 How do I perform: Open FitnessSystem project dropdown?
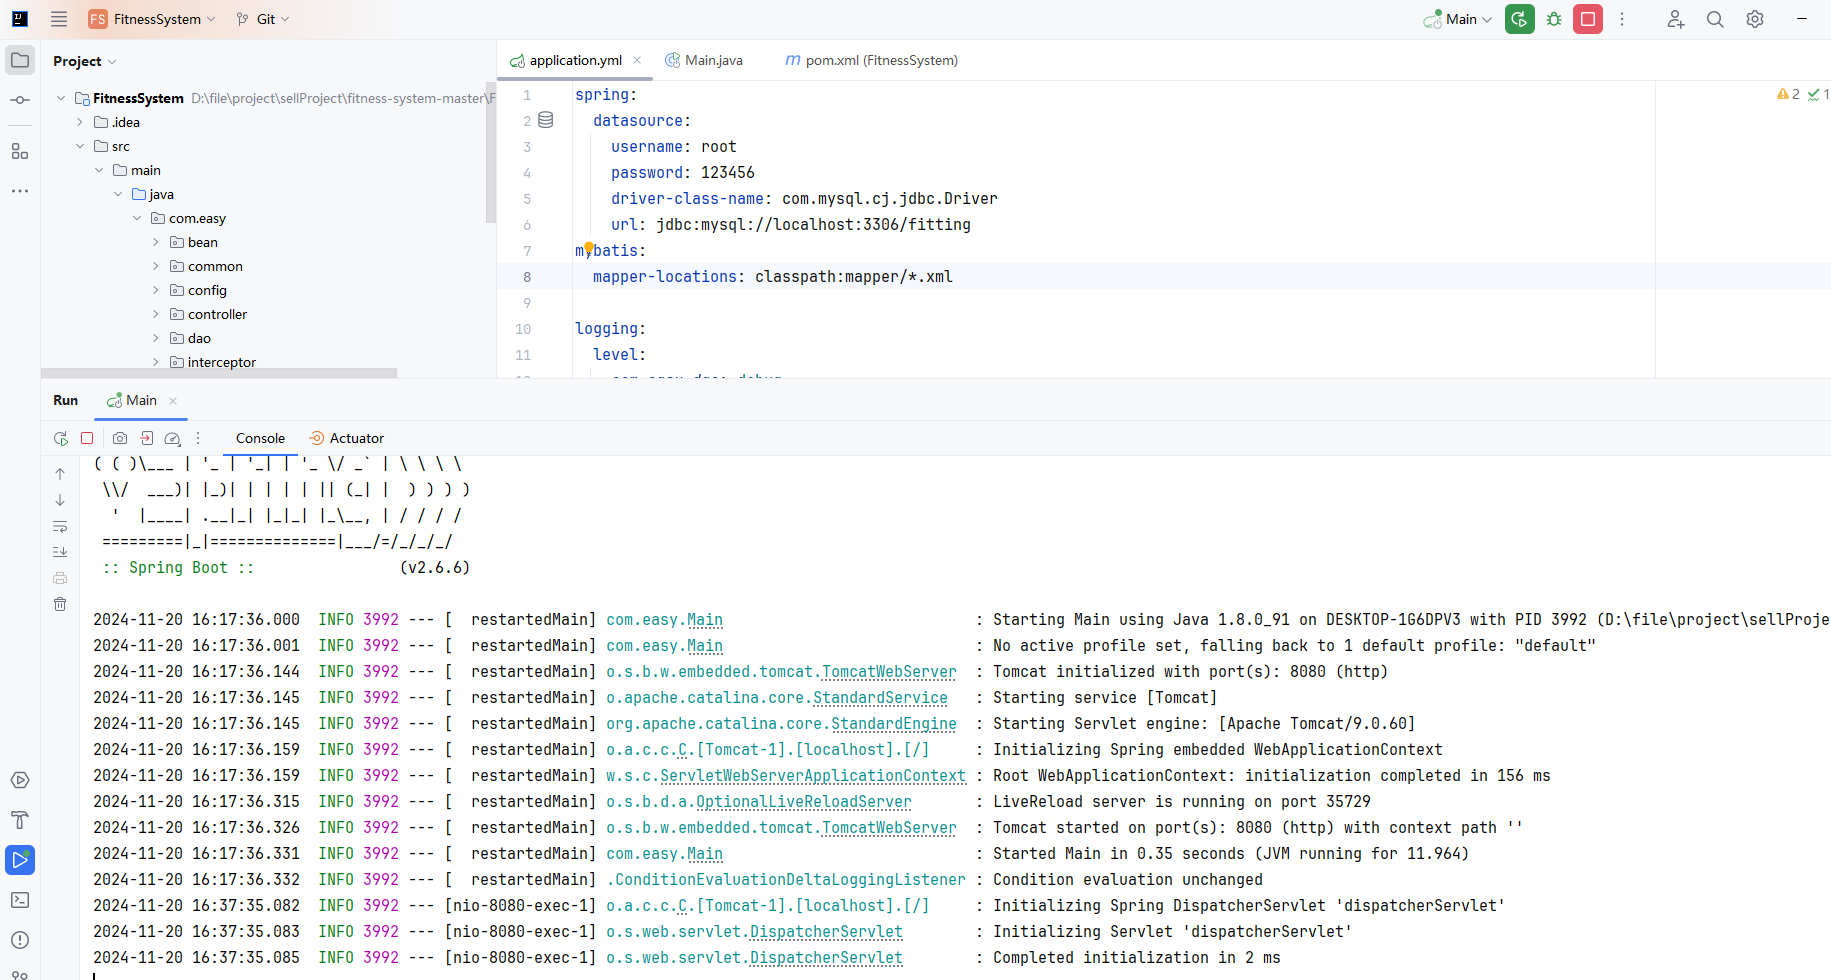pos(152,19)
